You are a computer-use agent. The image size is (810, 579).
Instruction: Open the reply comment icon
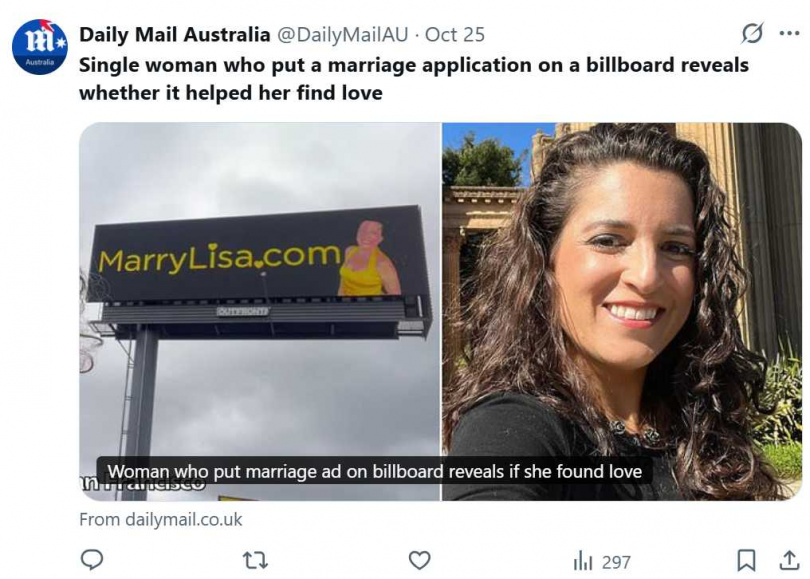(92, 560)
